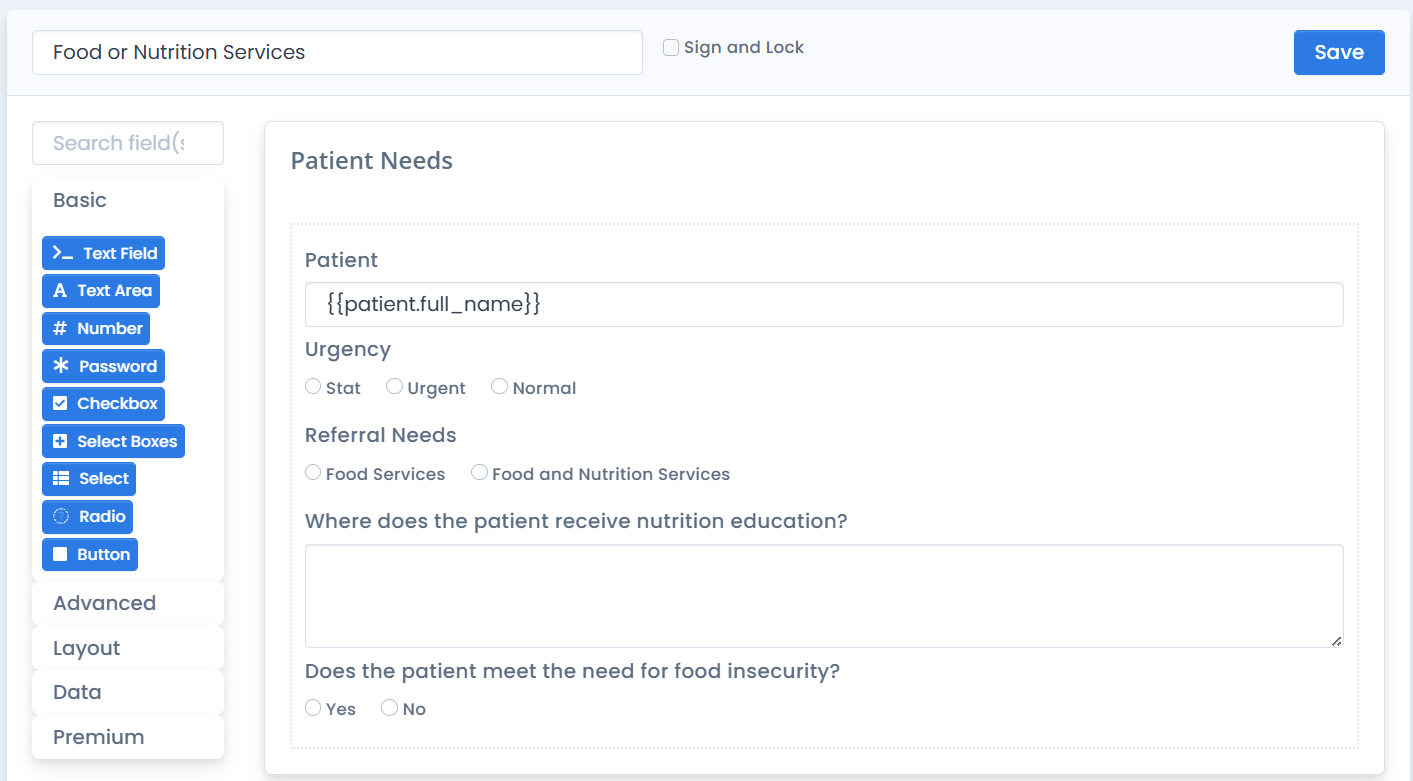
Task: Add a Checkbox component
Action: (103, 404)
